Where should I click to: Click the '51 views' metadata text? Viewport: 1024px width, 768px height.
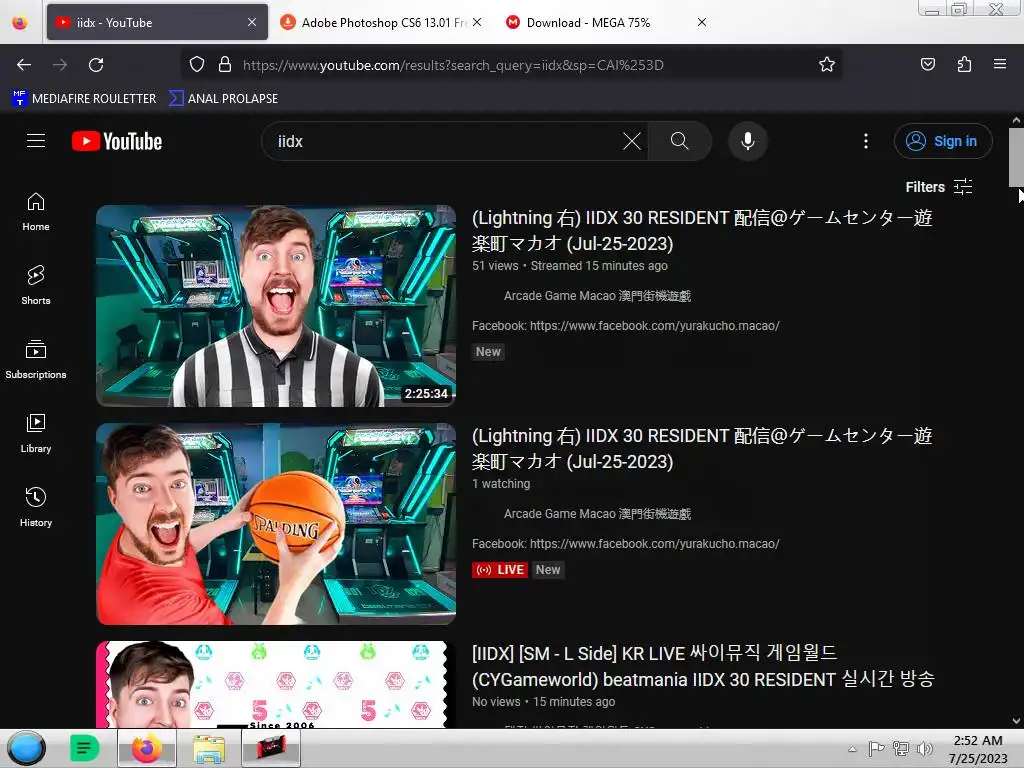tap(495, 266)
